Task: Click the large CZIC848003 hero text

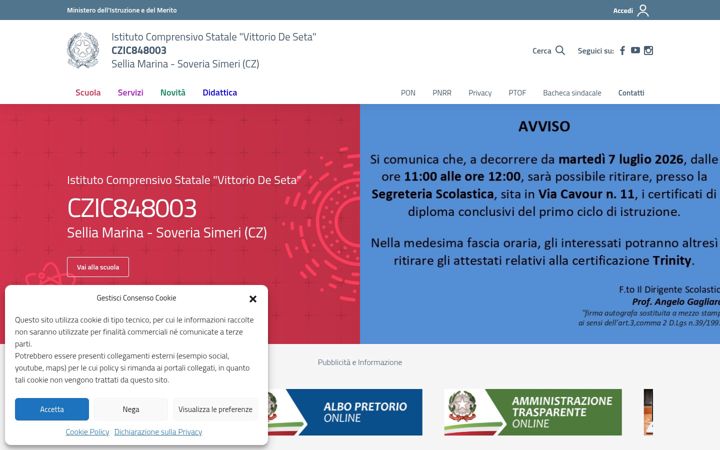Action: click(132, 208)
